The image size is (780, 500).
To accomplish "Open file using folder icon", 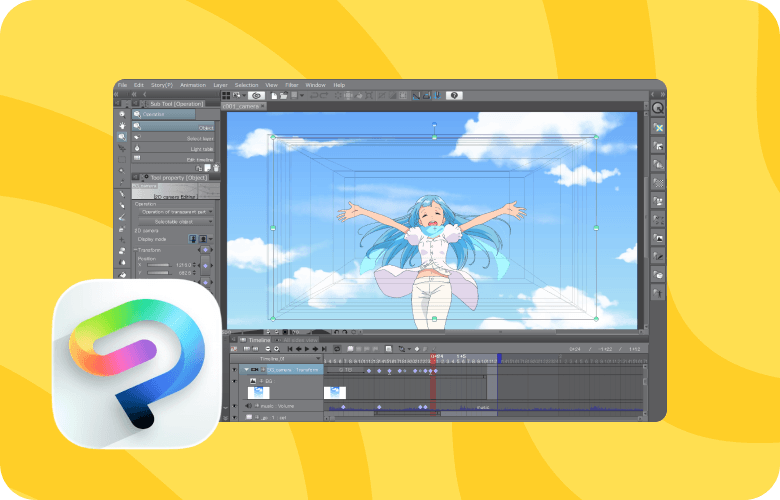I will 284,96.
